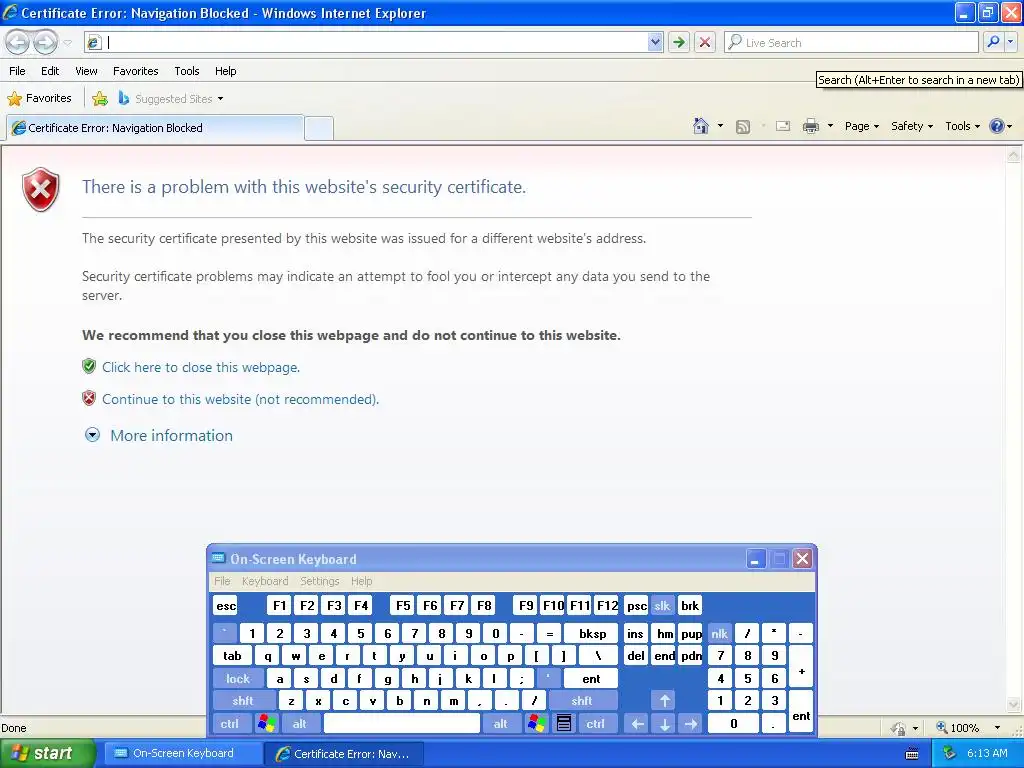The width and height of the screenshot is (1024, 768).
Task: Open the Help menu in Internet Explorer
Action: point(225,71)
